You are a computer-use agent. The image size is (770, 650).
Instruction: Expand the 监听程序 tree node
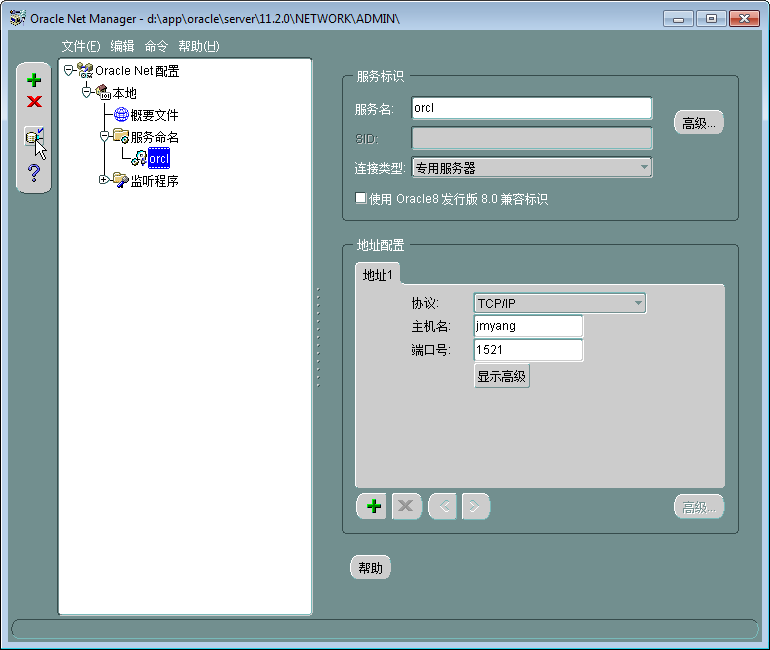(x=104, y=180)
